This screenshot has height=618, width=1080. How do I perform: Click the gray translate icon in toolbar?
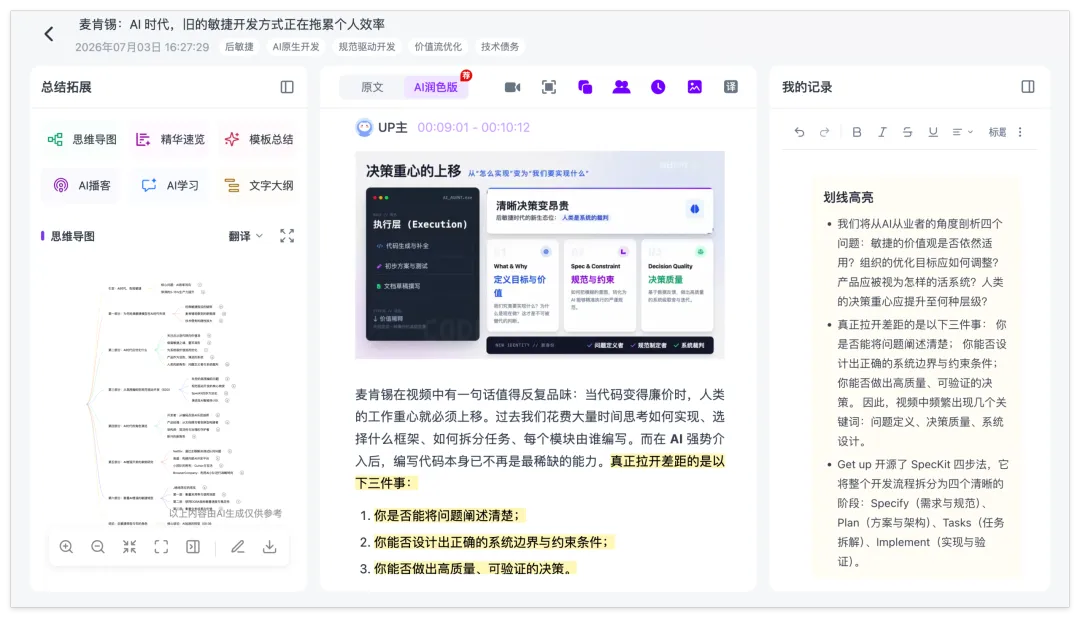pos(731,87)
